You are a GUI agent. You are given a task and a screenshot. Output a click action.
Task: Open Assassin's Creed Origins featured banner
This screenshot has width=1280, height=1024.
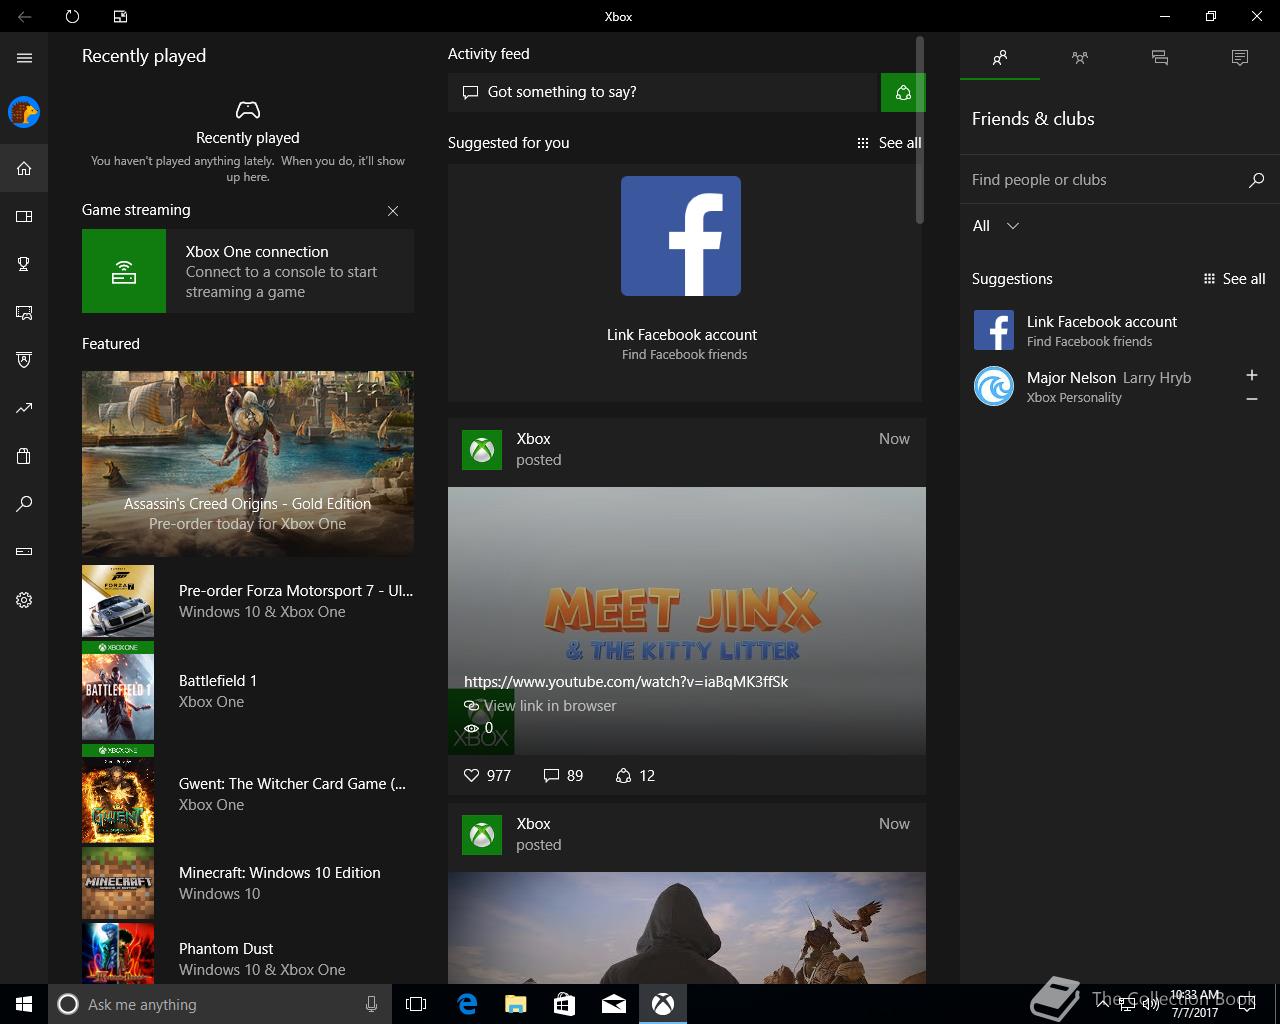(x=248, y=463)
